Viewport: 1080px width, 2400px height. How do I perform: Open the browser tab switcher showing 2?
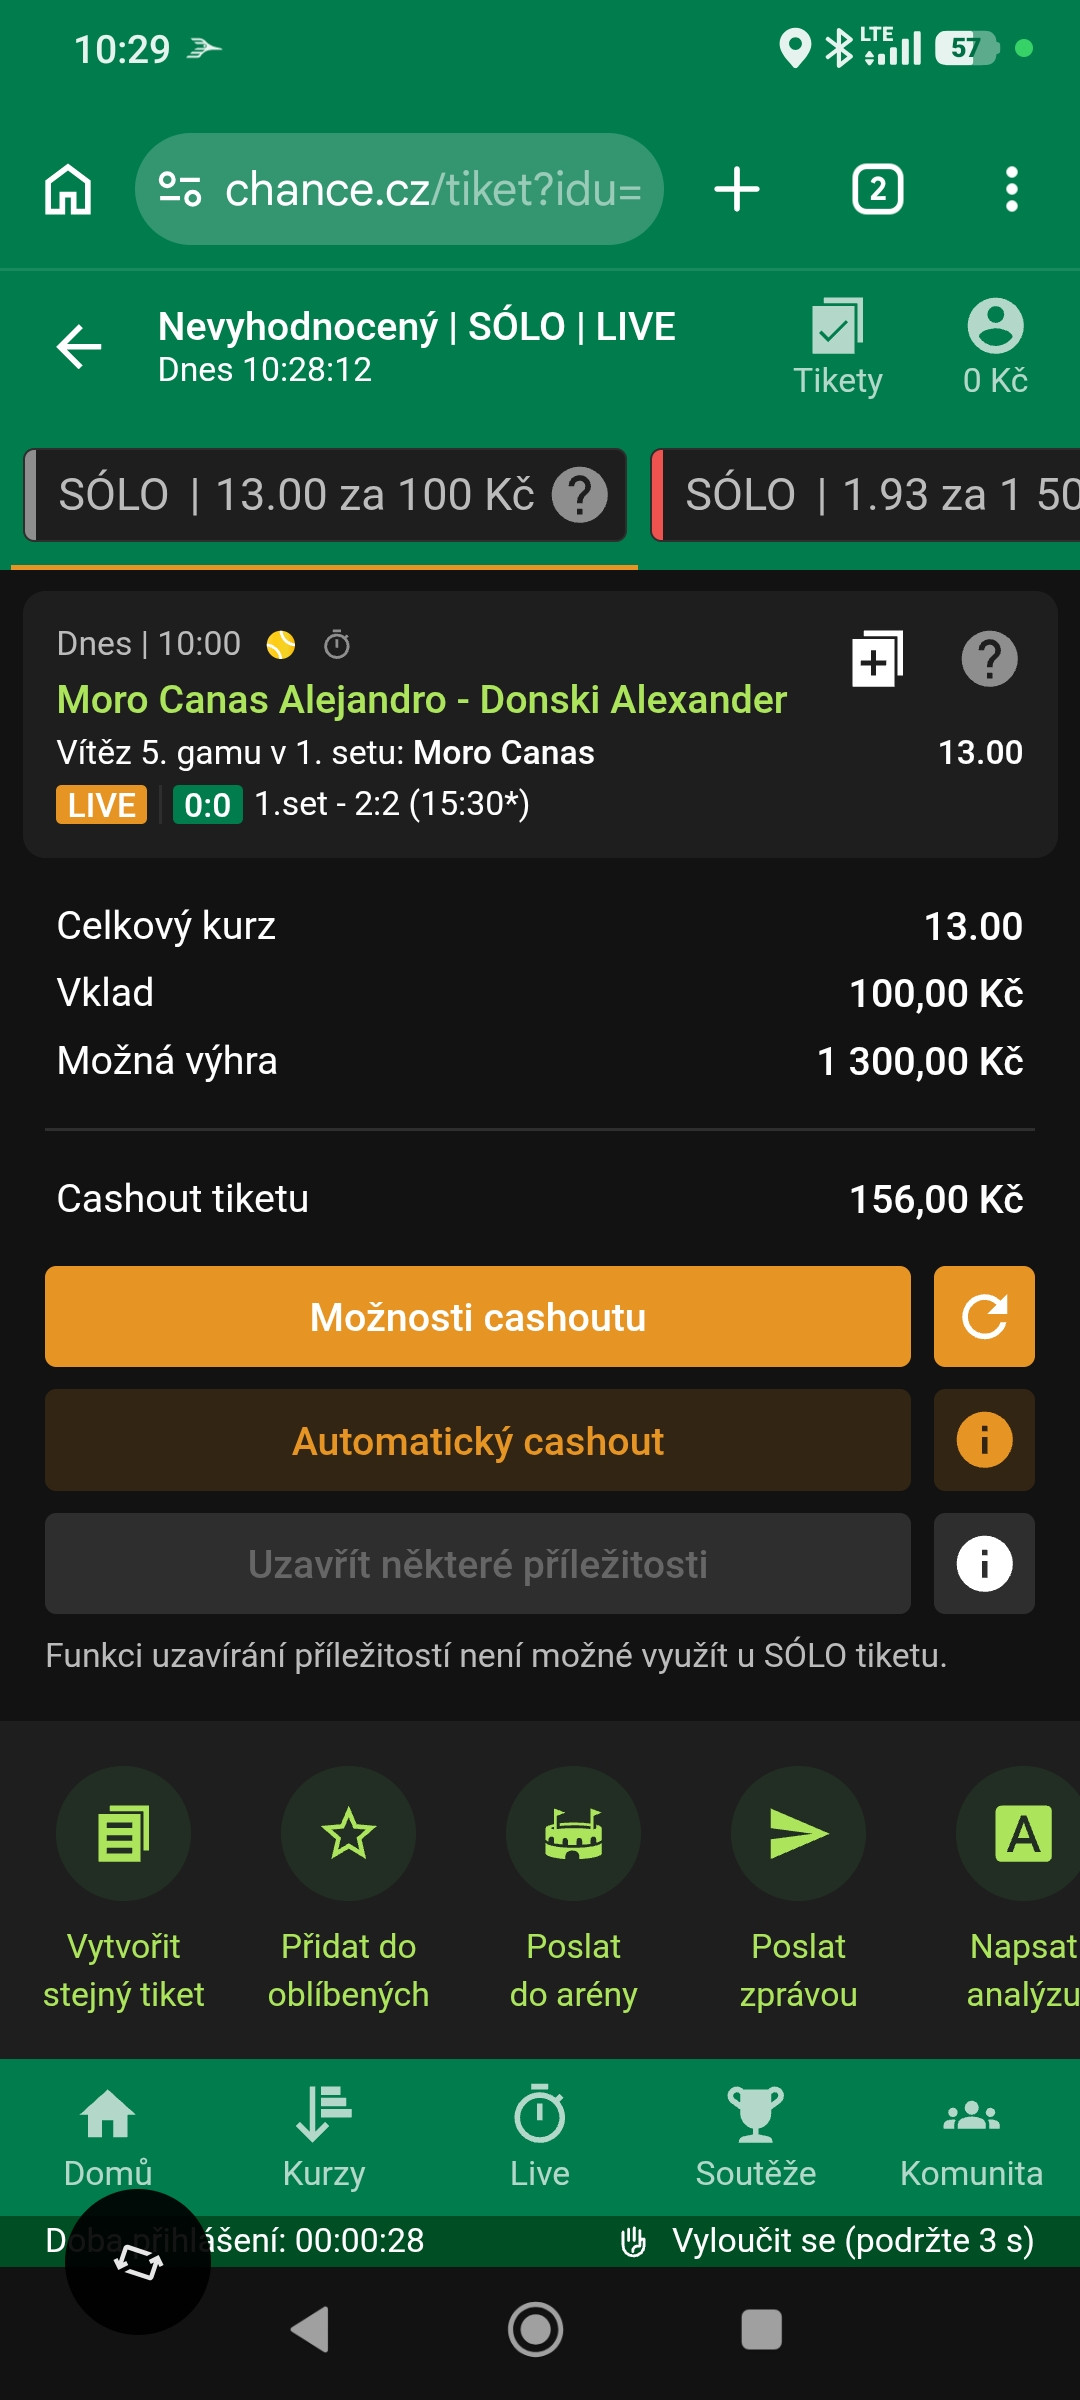pos(878,189)
